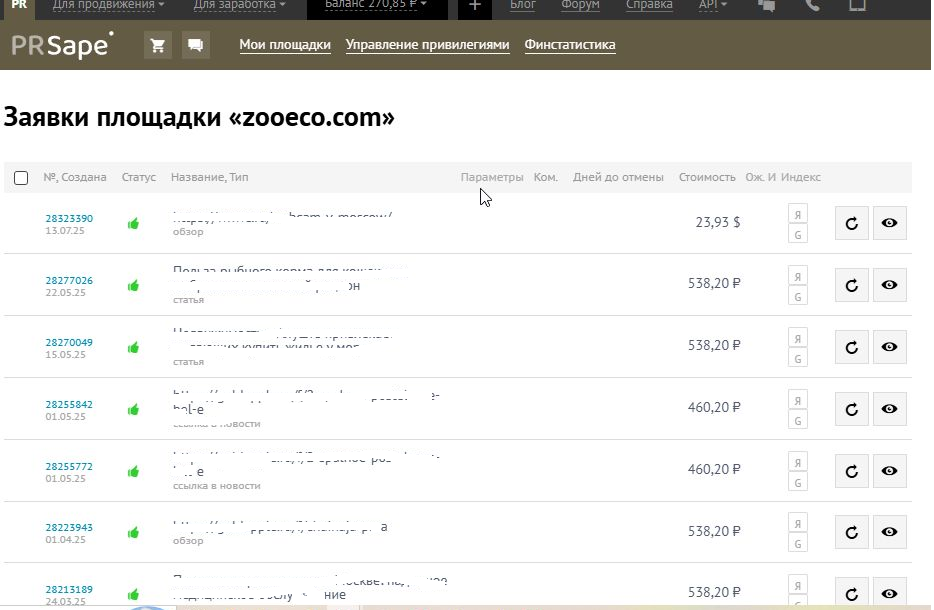Expand the «Для заработка» dropdown
This screenshot has width=934, height=610.
(239, 6)
